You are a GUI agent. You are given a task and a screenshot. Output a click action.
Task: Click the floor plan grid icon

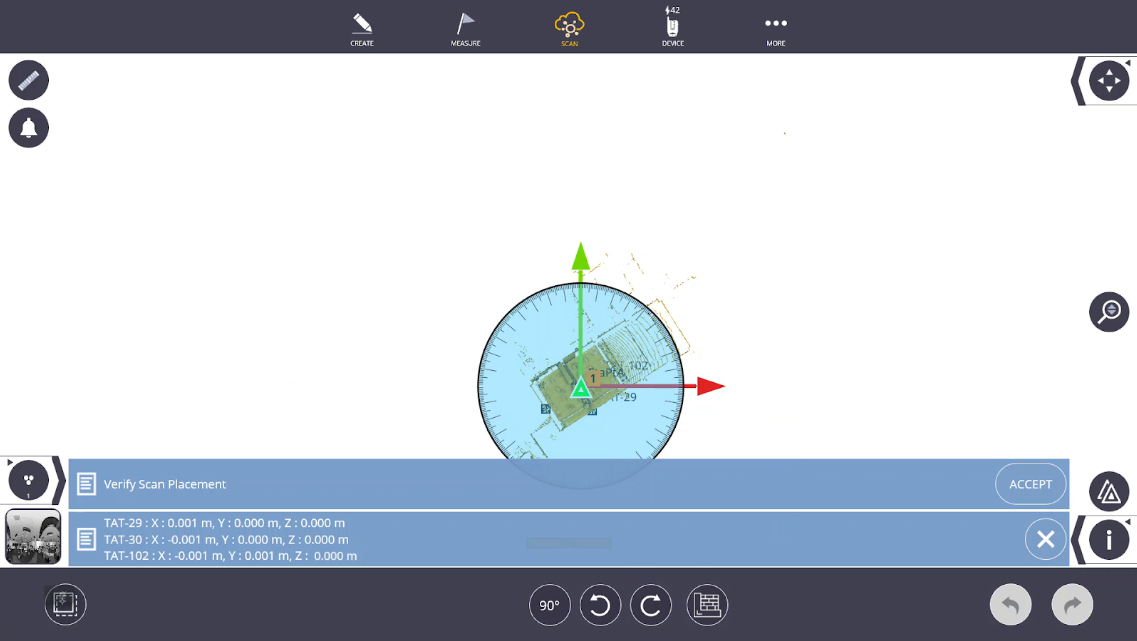click(x=707, y=605)
